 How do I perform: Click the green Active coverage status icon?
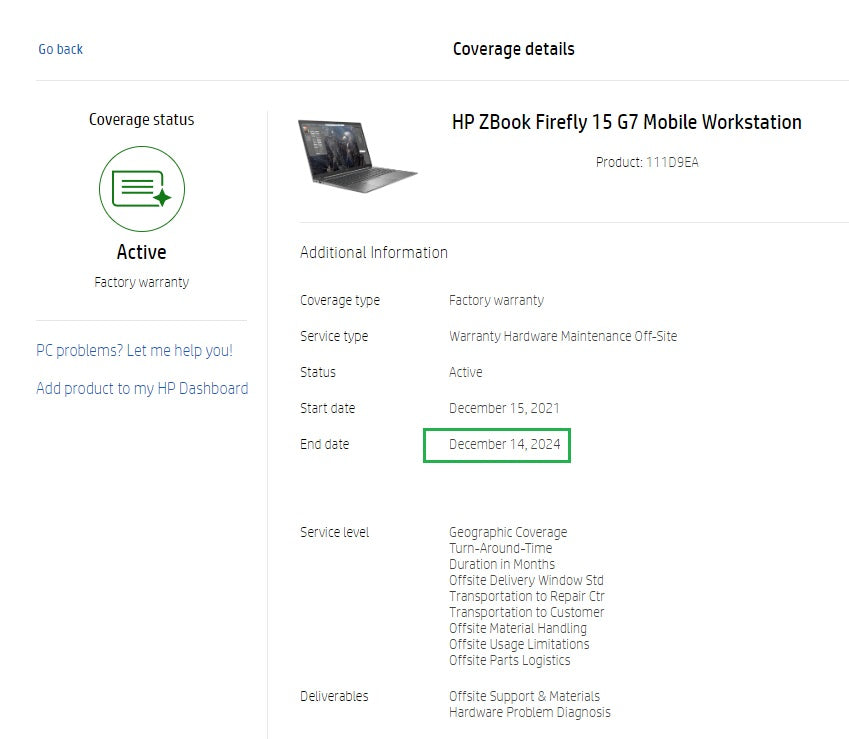click(x=142, y=188)
